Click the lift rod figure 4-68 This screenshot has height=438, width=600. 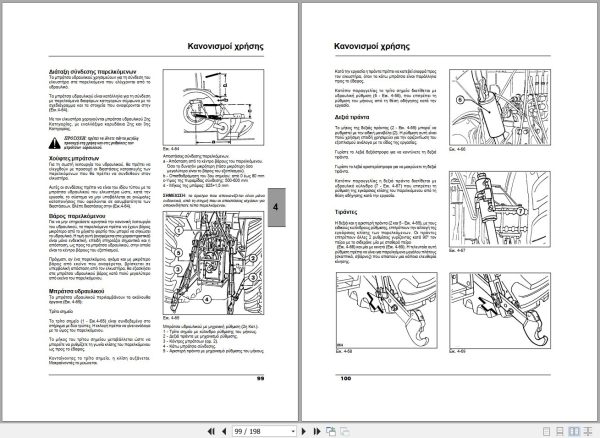pyautogui.click(x=386, y=310)
